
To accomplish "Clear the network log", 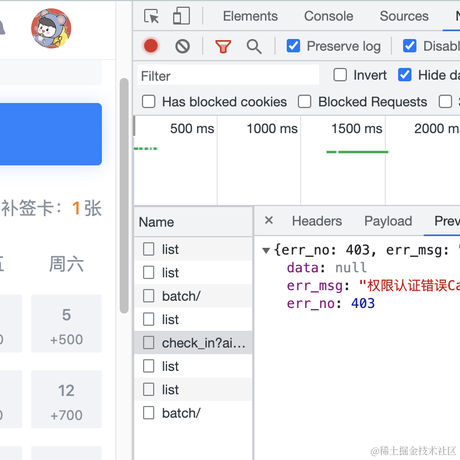I will point(182,46).
